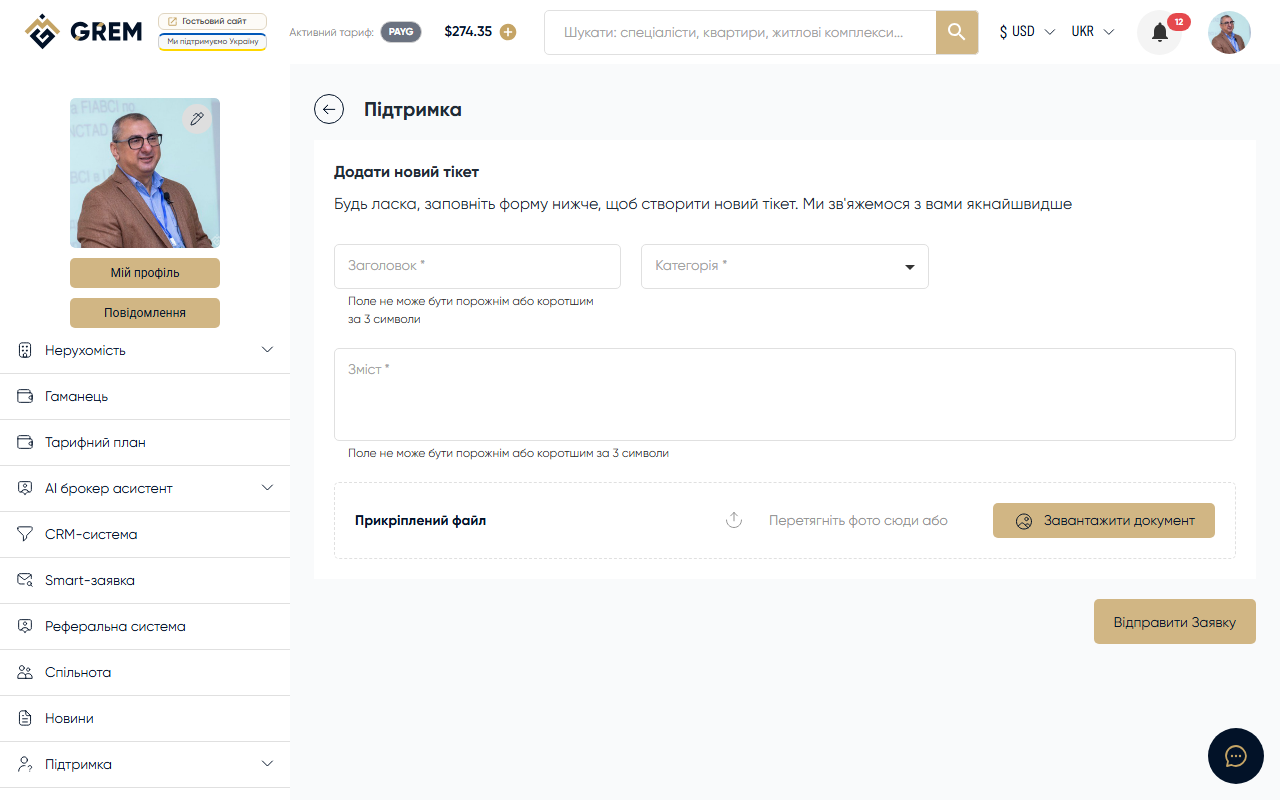Open the notifications bell
This screenshot has height=800, width=1280.
[x=1159, y=33]
